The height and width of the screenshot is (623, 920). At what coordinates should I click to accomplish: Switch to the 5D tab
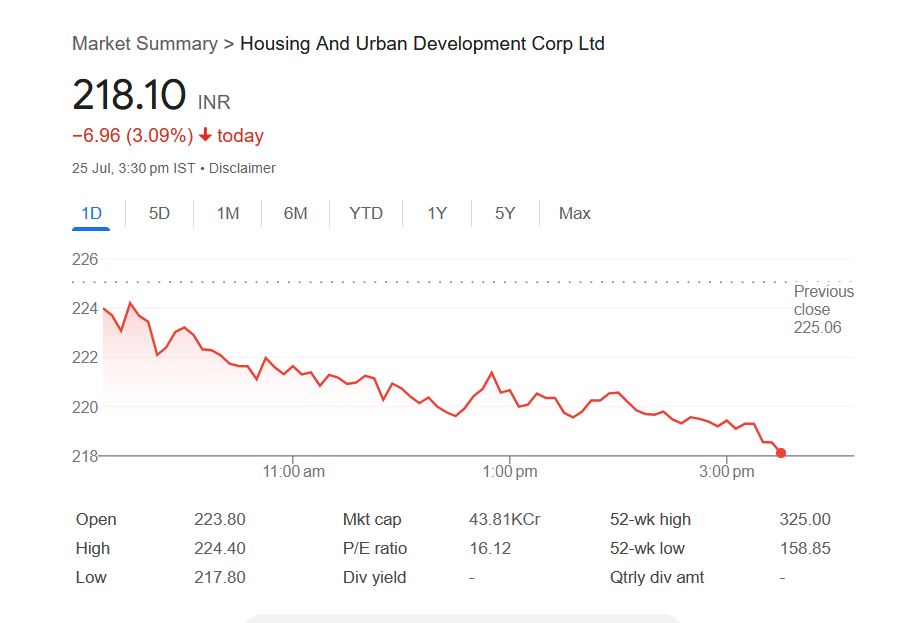pos(159,213)
